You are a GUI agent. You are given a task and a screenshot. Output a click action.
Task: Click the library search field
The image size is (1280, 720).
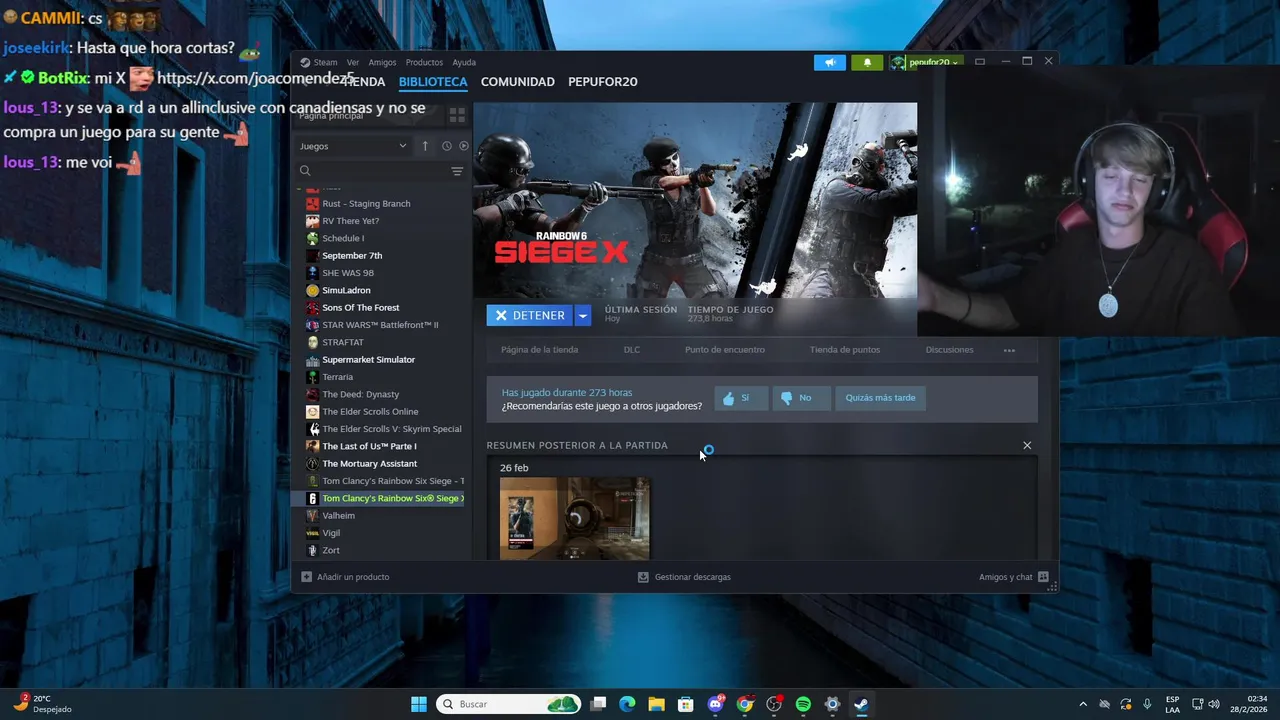click(370, 171)
